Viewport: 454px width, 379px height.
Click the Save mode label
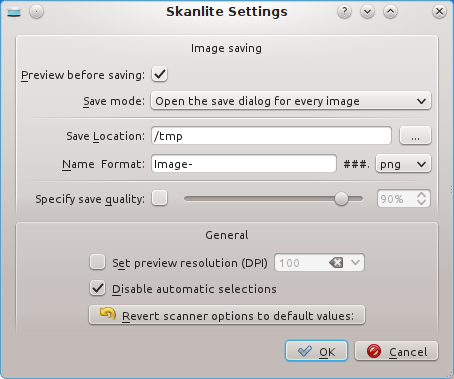pos(114,101)
